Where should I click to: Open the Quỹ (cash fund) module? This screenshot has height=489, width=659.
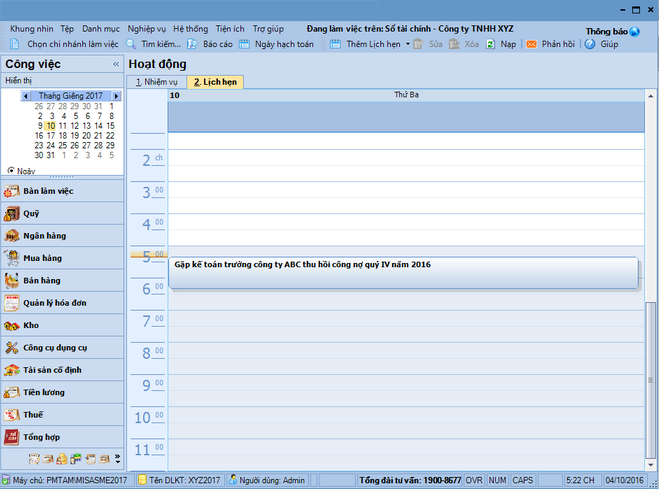tap(30, 213)
